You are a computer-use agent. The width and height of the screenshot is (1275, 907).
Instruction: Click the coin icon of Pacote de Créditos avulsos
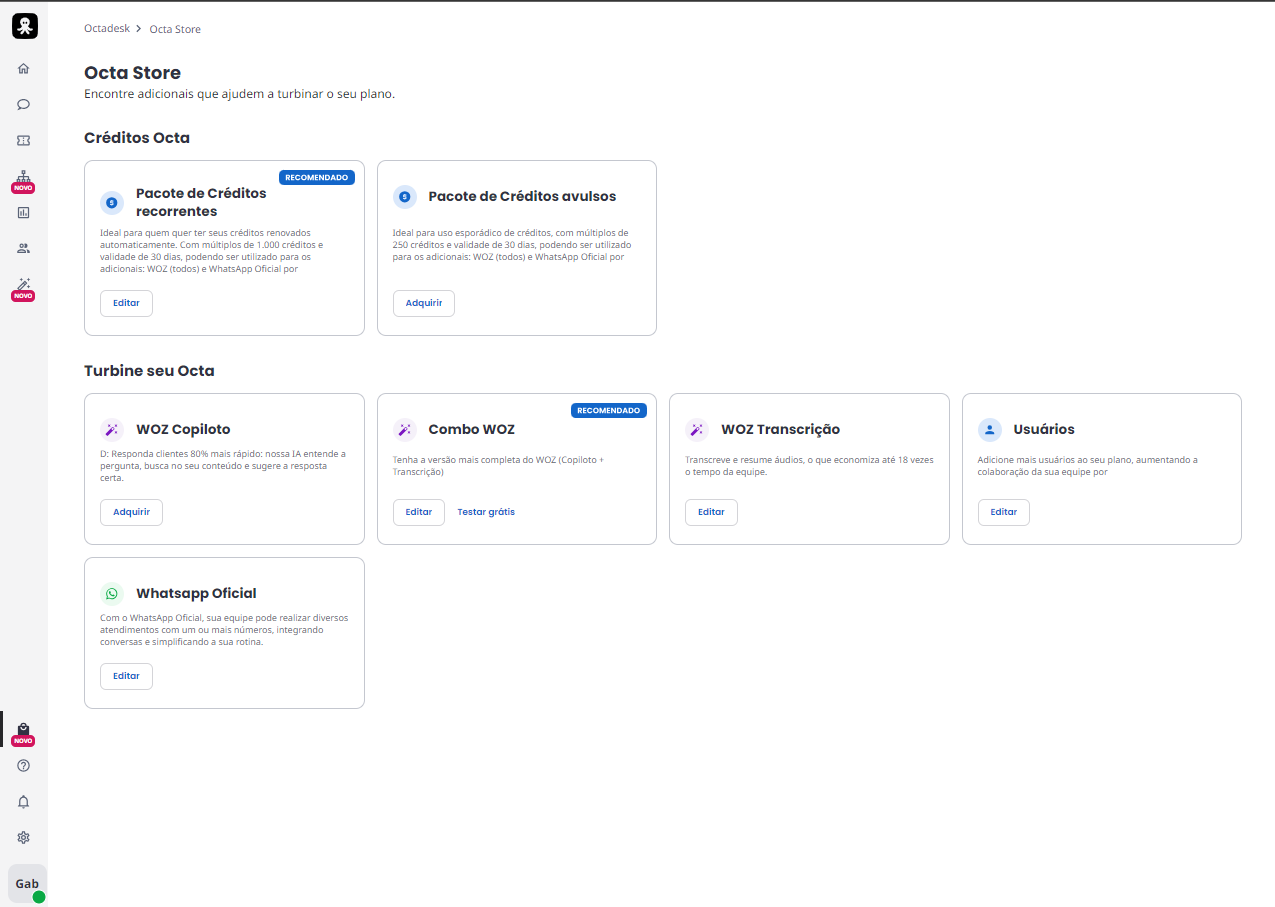pyautogui.click(x=404, y=196)
